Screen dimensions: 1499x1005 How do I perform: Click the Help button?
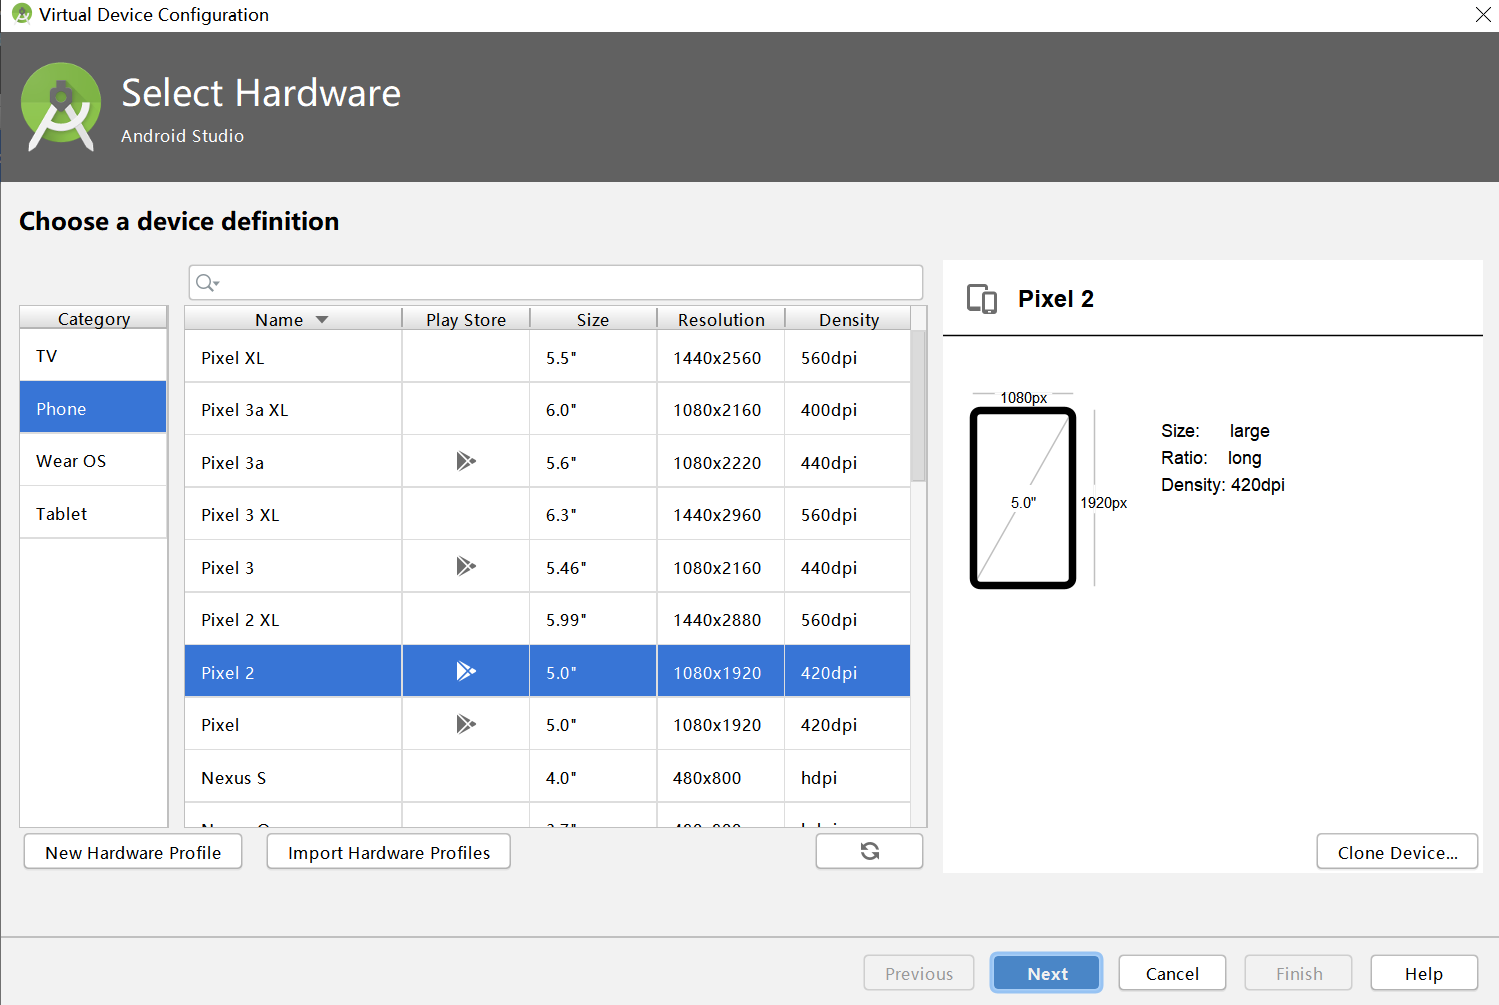click(x=1424, y=973)
